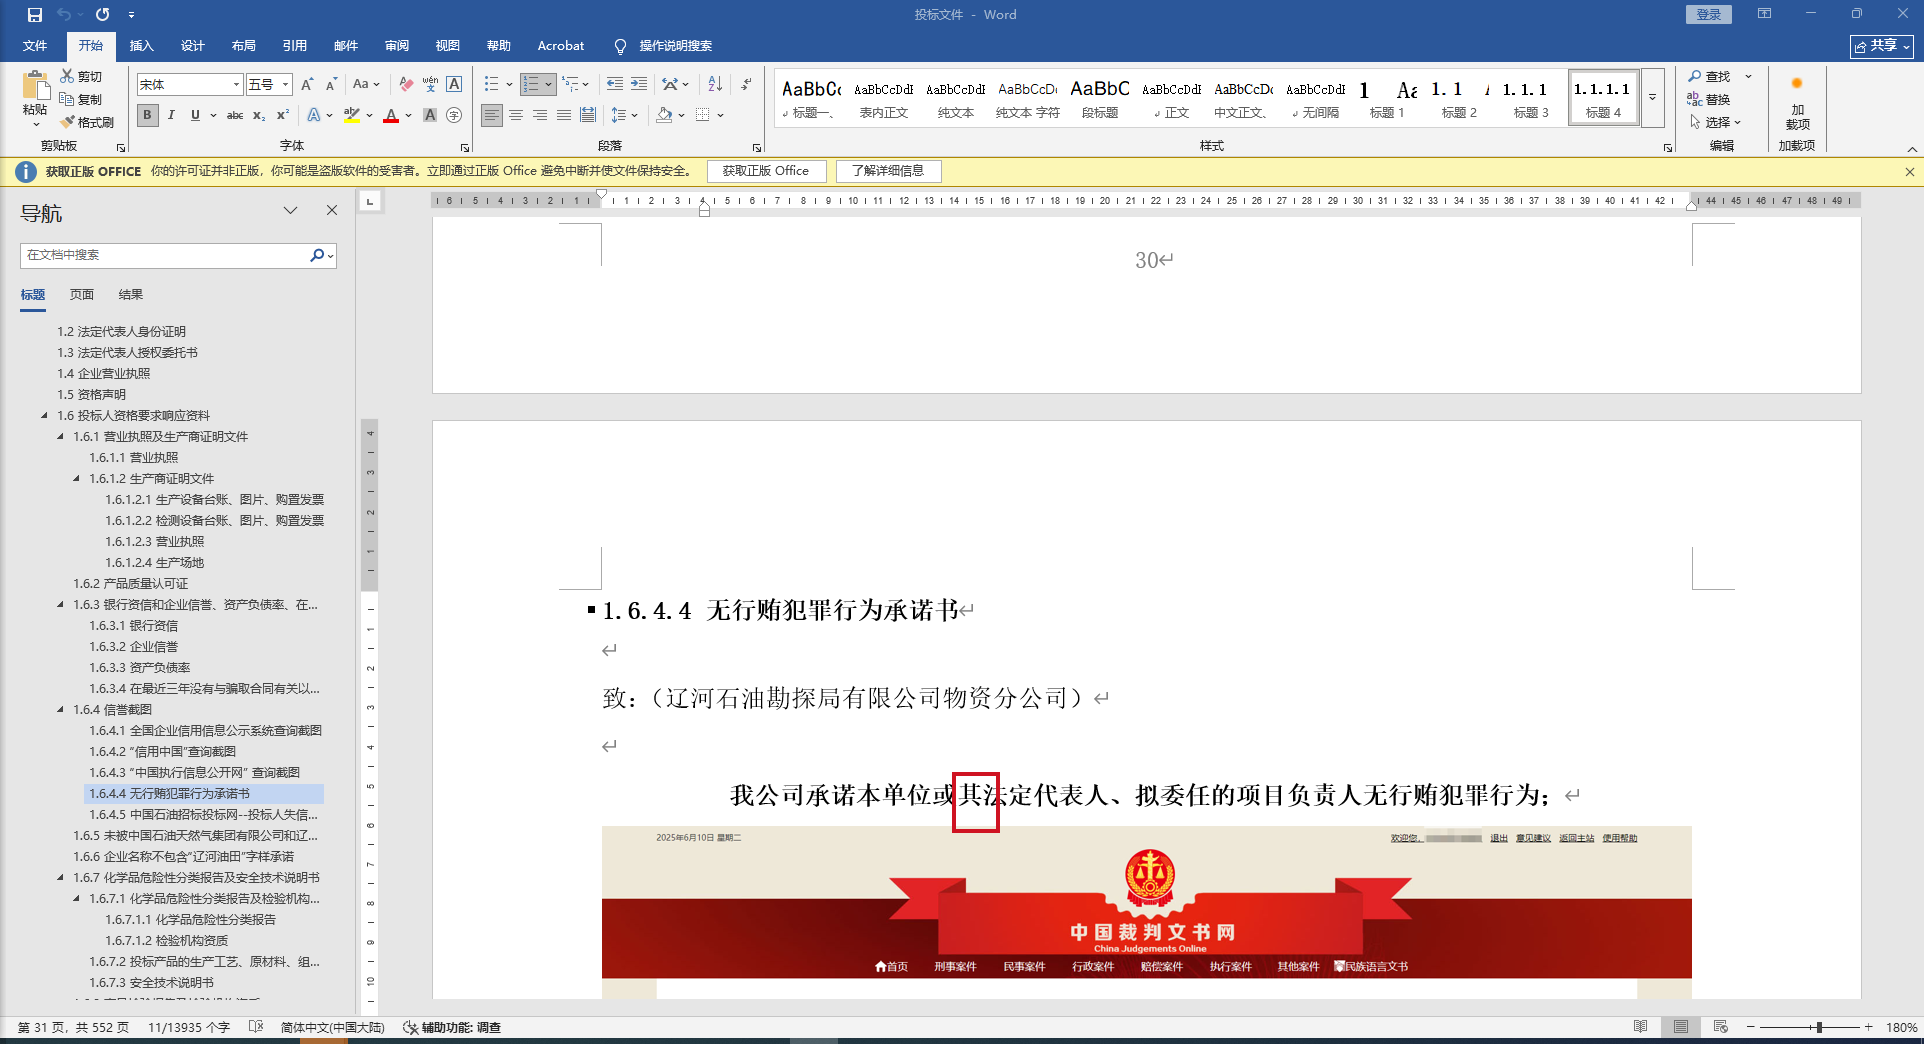The width and height of the screenshot is (1924, 1044).
Task: Apply superscript x² formatting
Action: pos(283,115)
